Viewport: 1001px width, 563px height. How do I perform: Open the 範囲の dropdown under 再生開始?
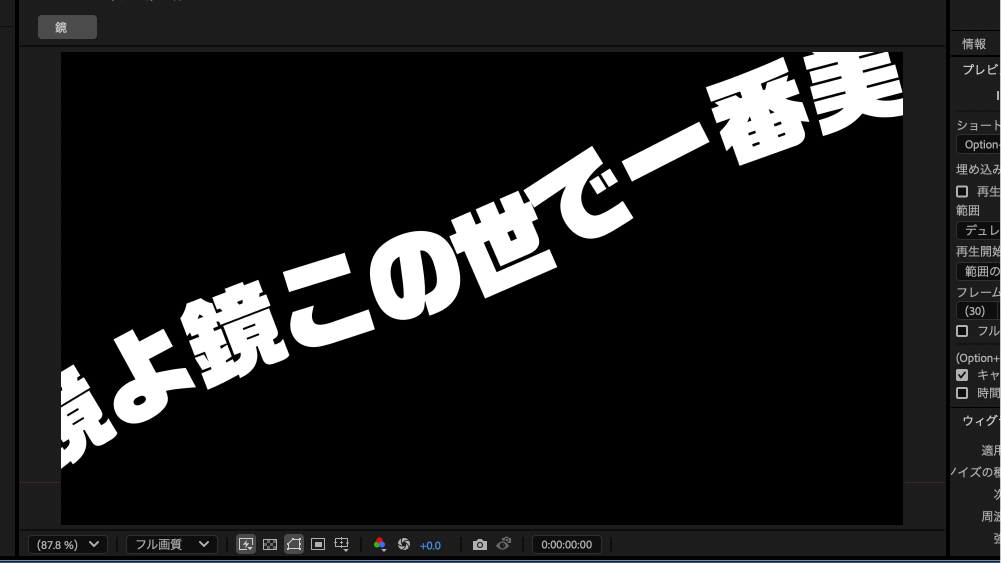tap(979, 271)
